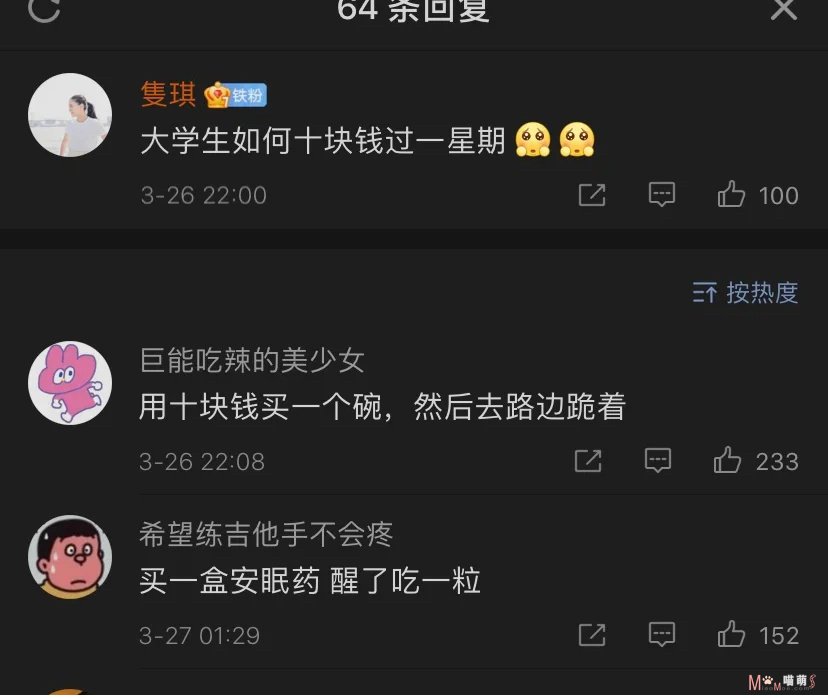Viewport: 828px width, 698px height.
Task: Share the comment by 巨能吃辣的美少女
Action: pyautogui.click(x=588, y=461)
